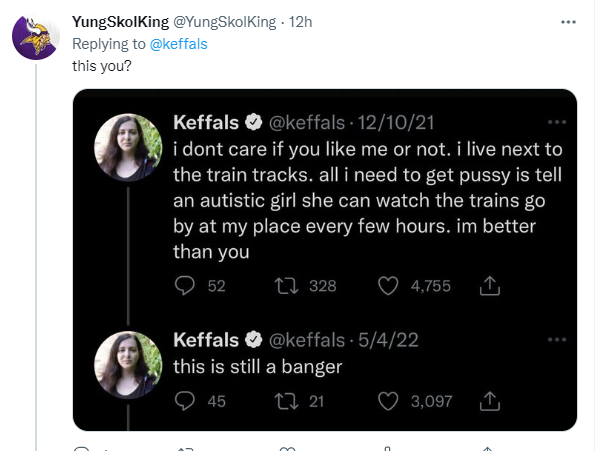Open YungSkolKing's Vikings profile avatar
Image resolution: width=606 pixels, height=451 pixels.
[36, 37]
